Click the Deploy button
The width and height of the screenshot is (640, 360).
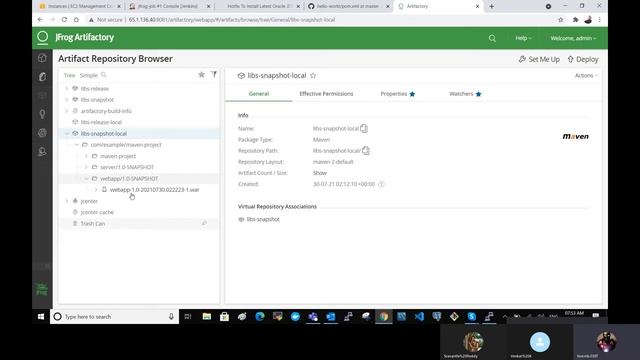coord(583,59)
